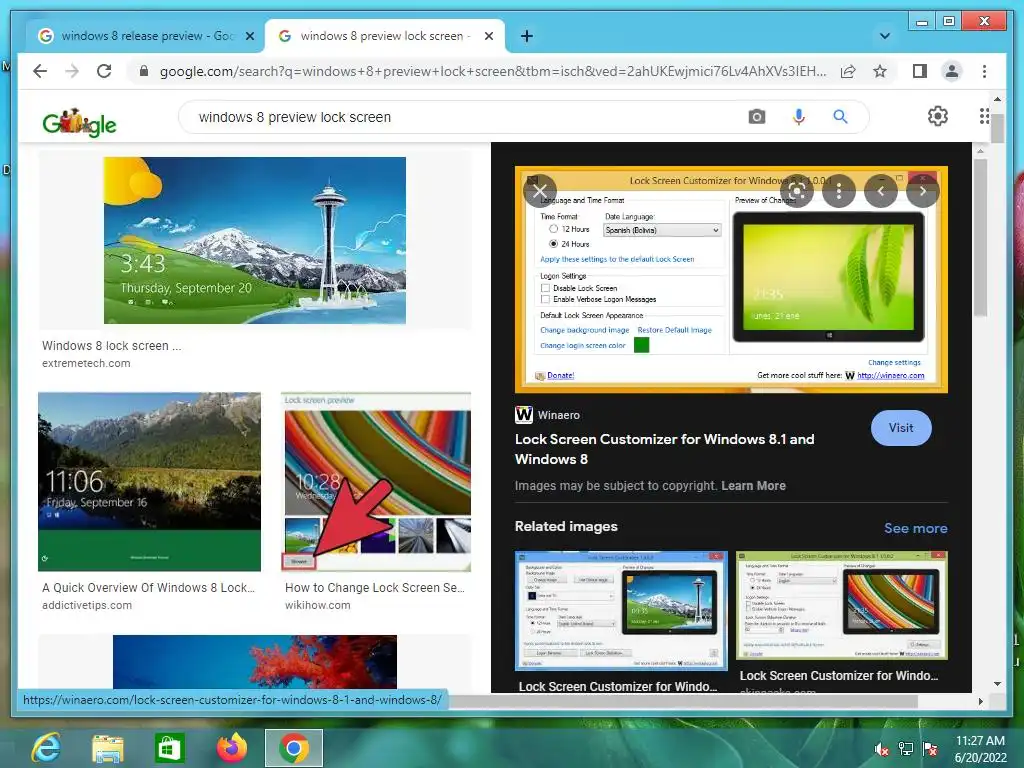The height and width of the screenshot is (768, 1024).
Task: Click the forward navigation arrow
Action: pyautogui.click(x=72, y=71)
